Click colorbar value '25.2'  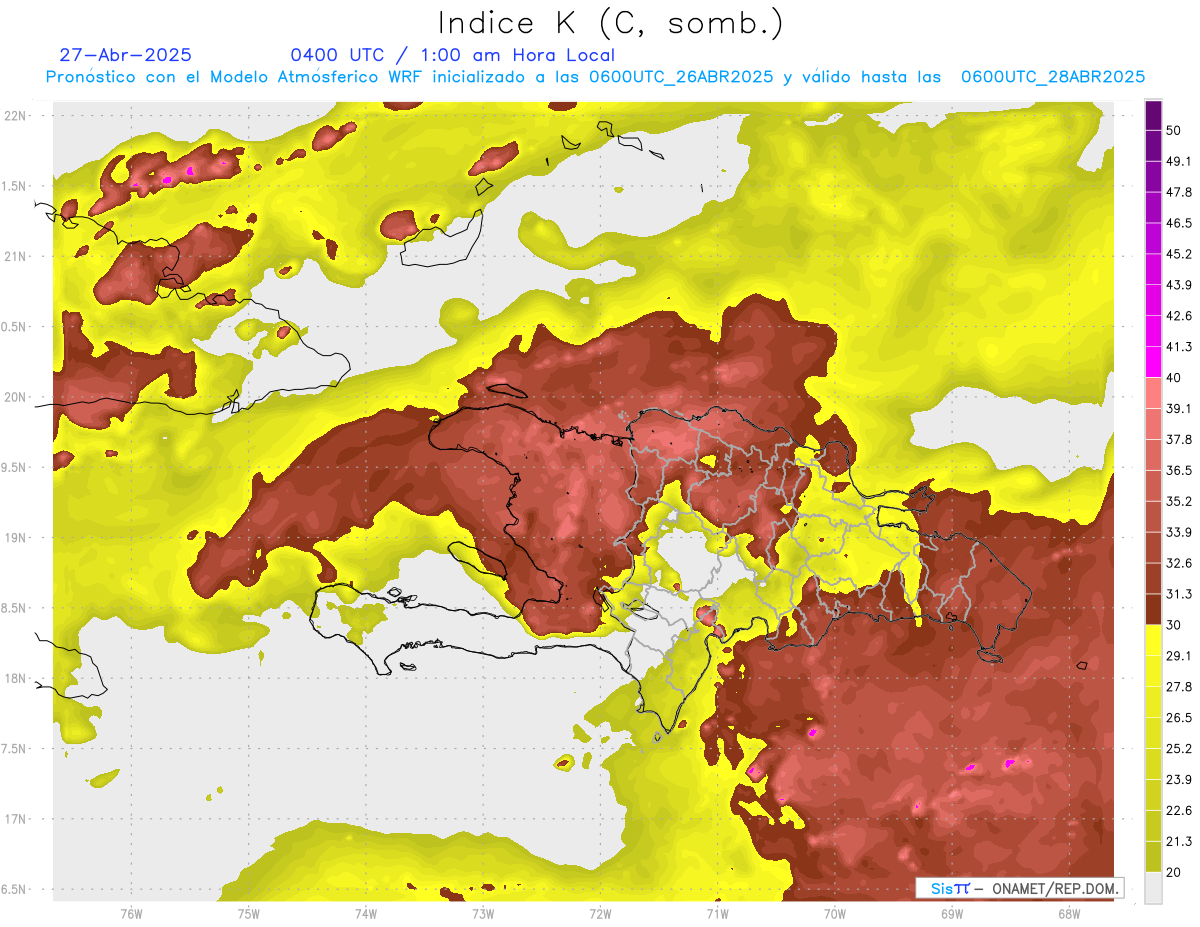tap(1178, 749)
